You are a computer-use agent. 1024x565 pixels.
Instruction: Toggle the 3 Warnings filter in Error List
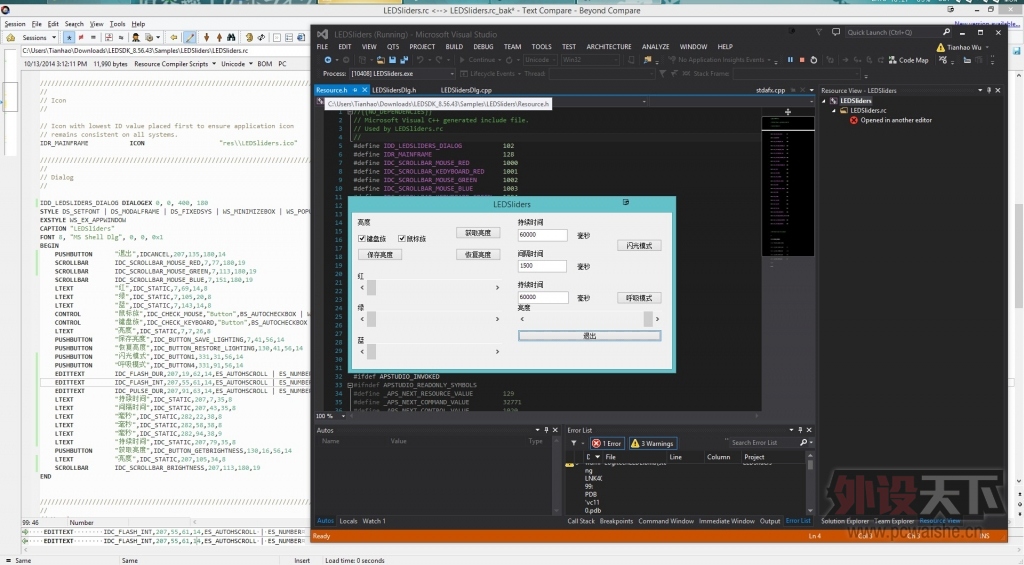pos(652,444)
